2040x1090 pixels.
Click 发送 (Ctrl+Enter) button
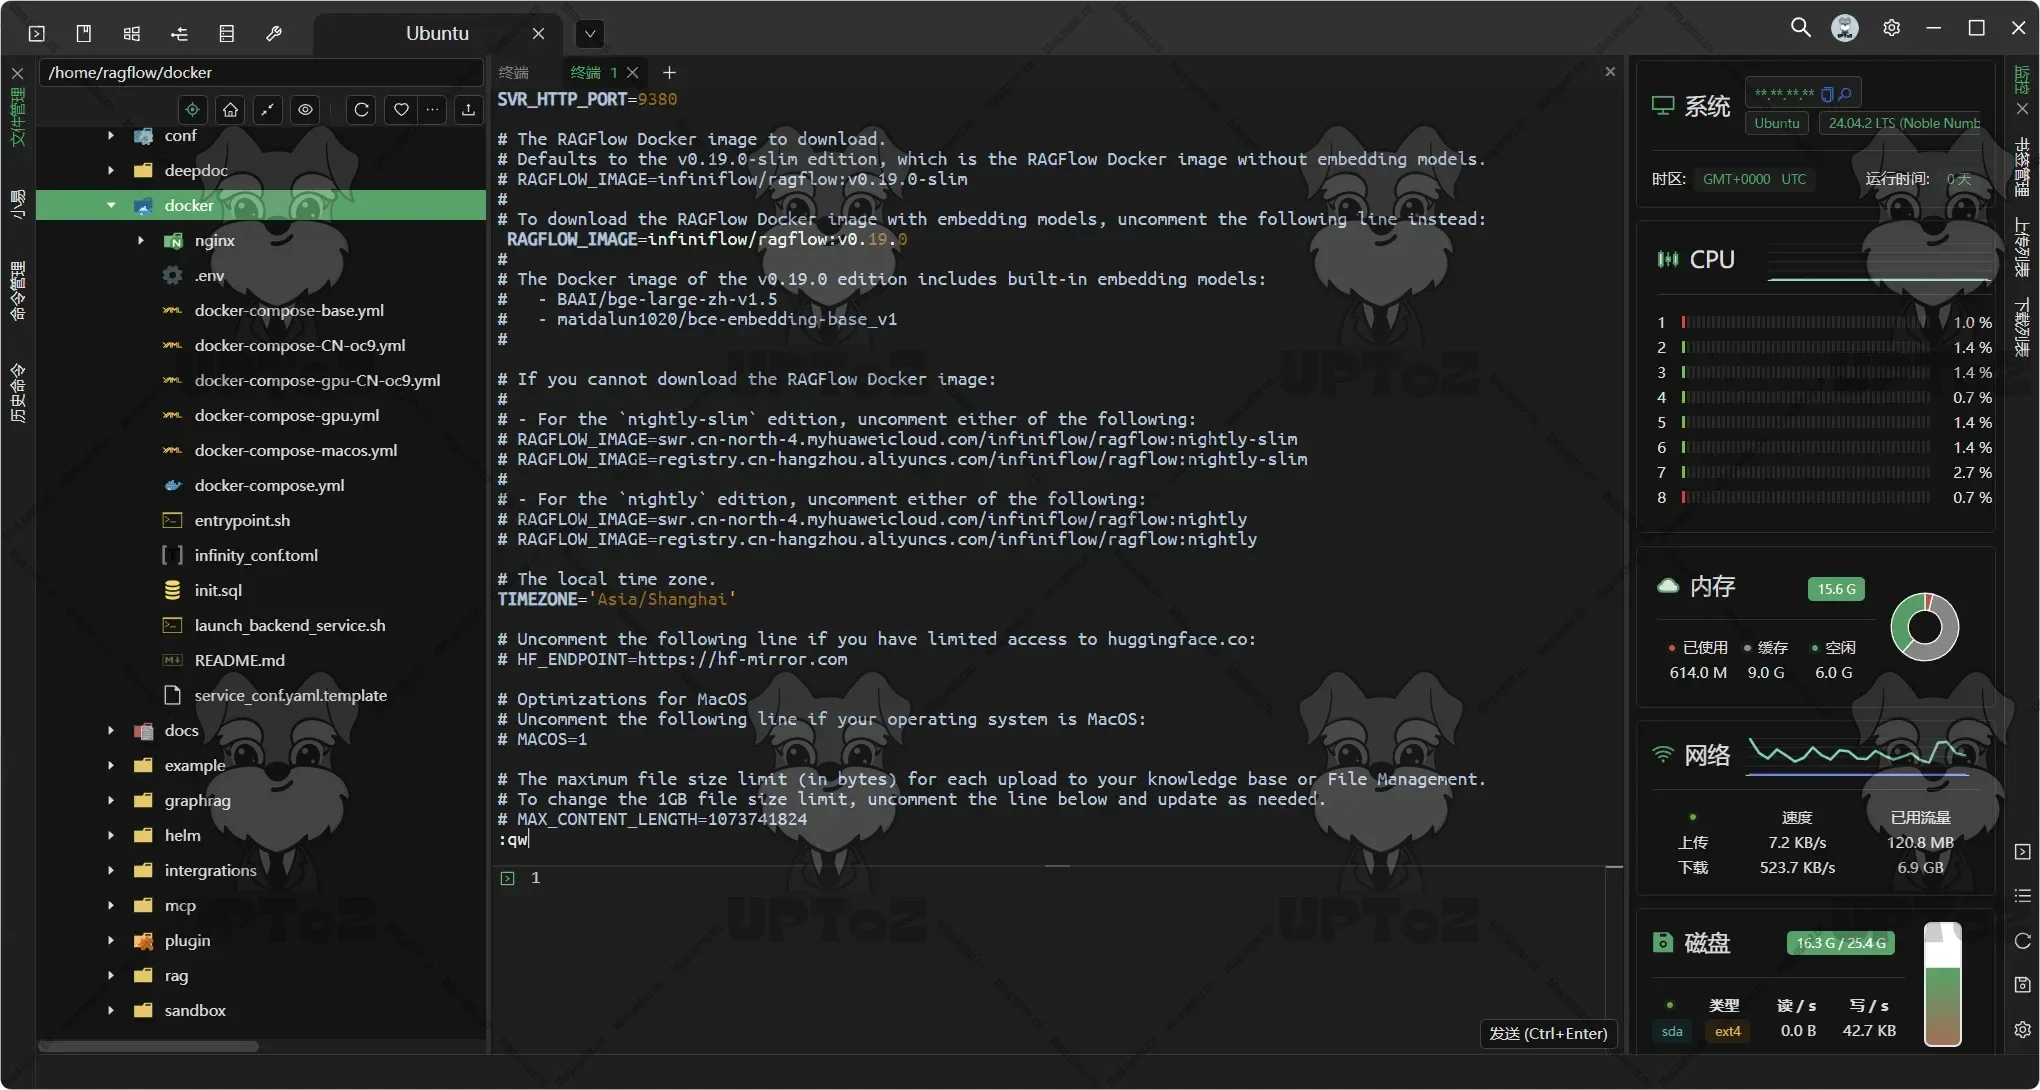tap(1548, 1033)
